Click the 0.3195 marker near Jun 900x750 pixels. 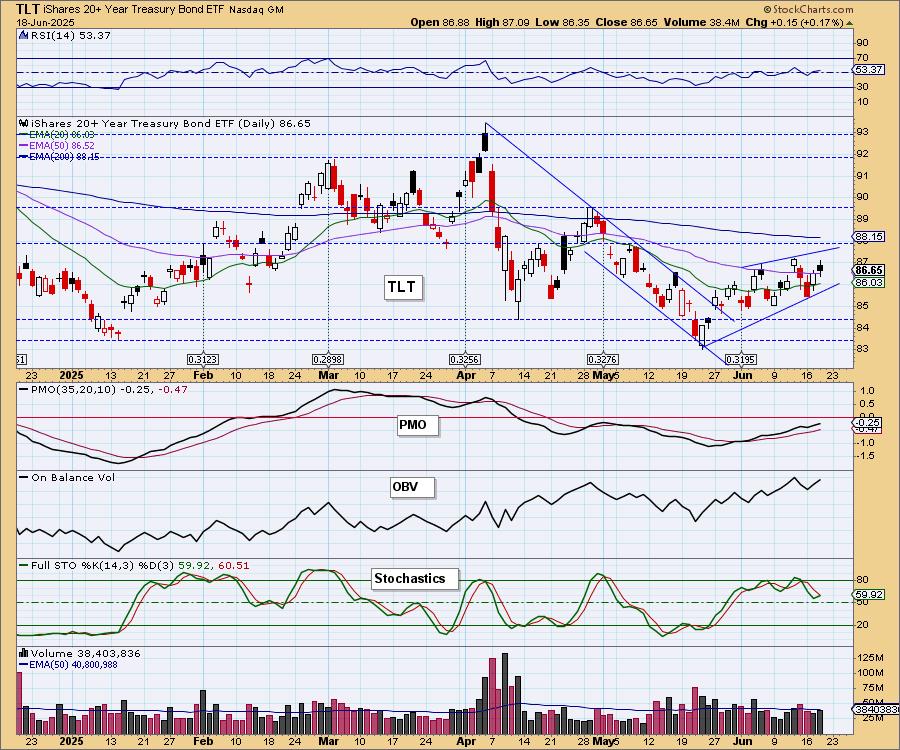741,360
